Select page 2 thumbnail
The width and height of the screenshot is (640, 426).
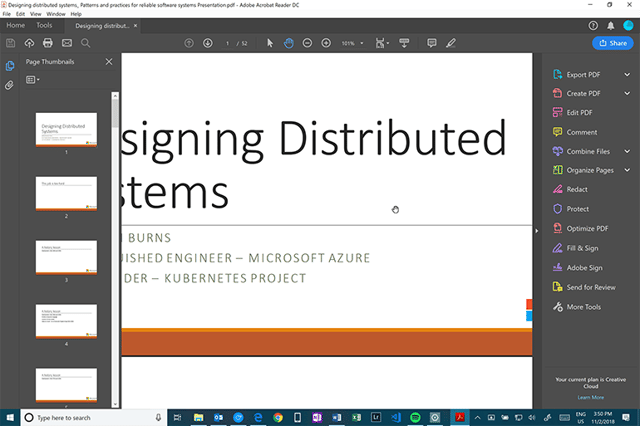coord(66,193)
